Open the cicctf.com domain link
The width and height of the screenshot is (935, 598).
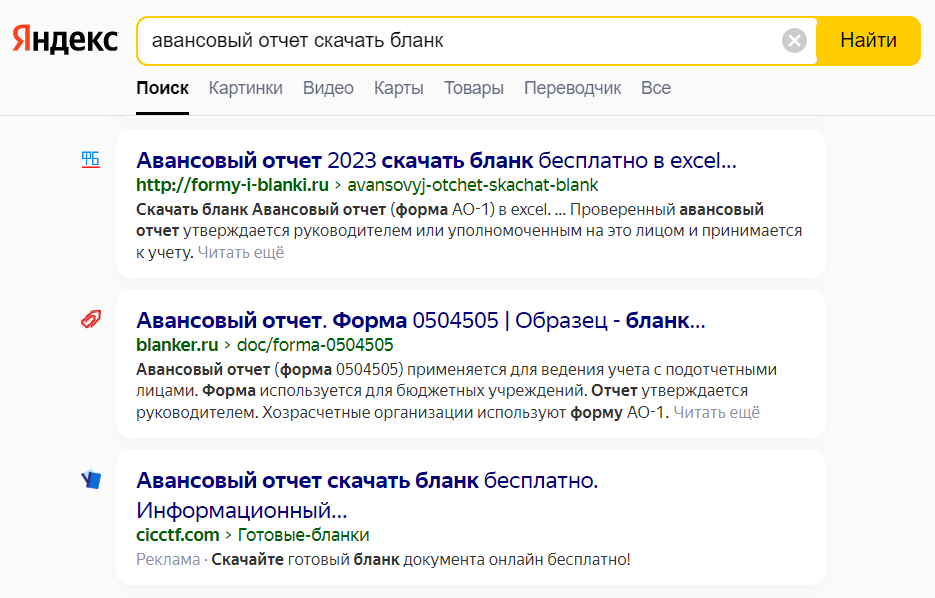pyautogui.click(x=178, y=535)
